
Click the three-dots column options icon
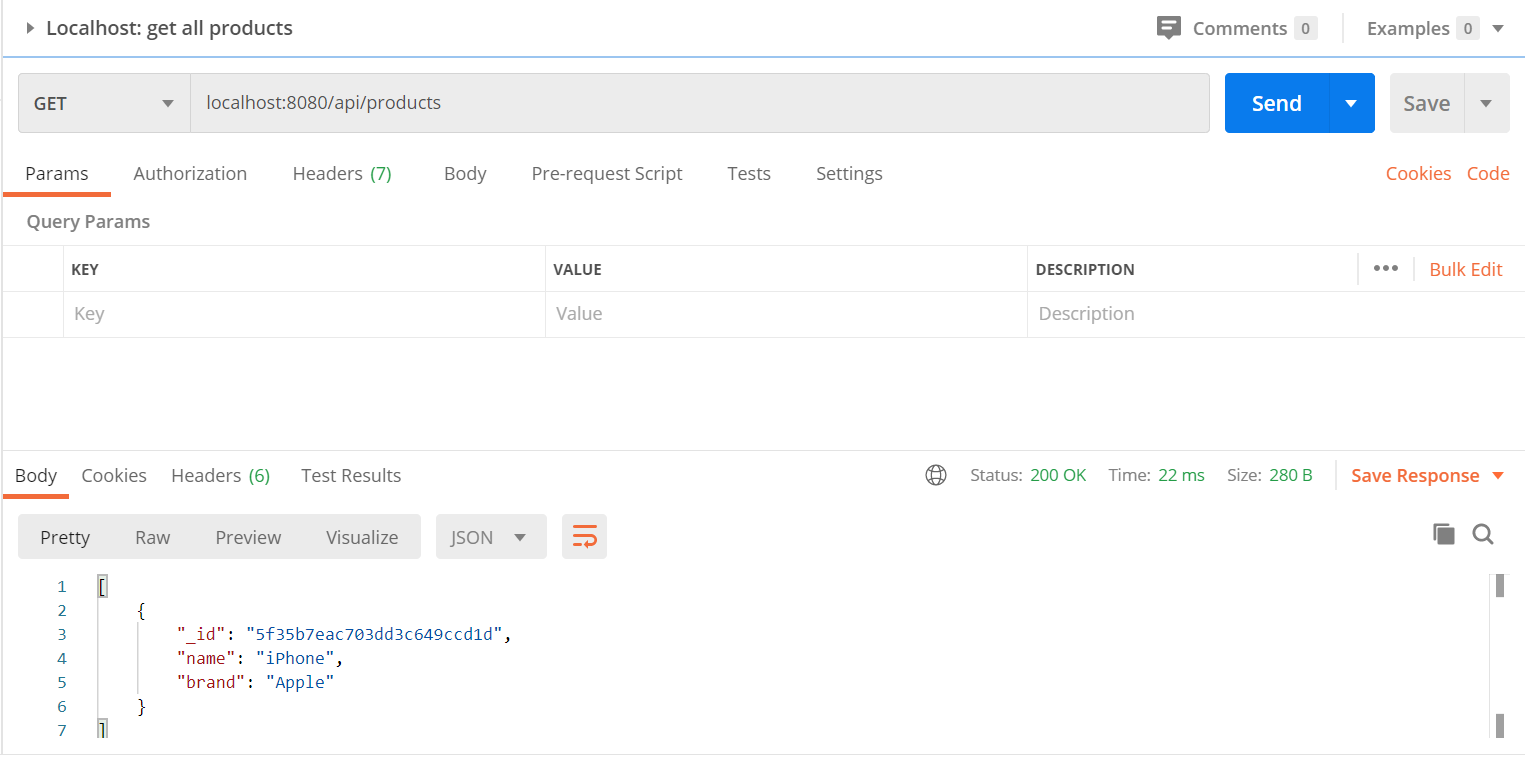point(1386,268)
